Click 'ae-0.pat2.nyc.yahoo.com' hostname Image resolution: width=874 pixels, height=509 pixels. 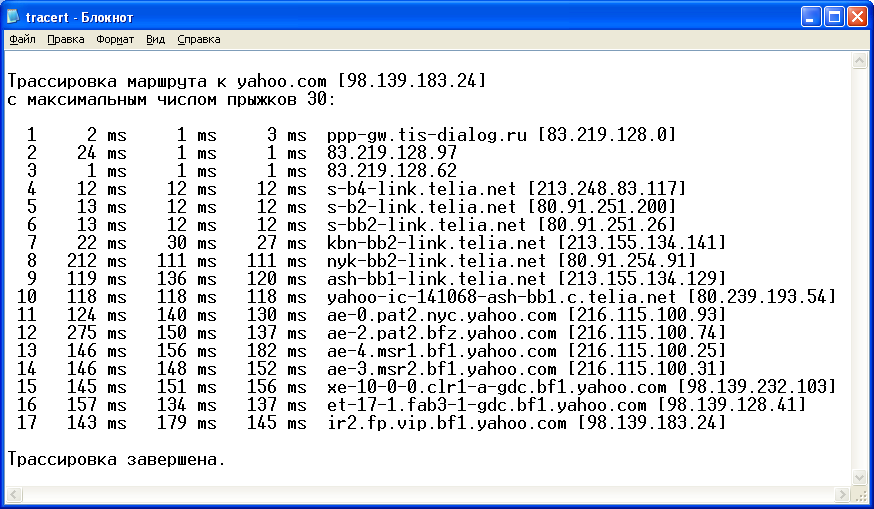coord(441,315)
